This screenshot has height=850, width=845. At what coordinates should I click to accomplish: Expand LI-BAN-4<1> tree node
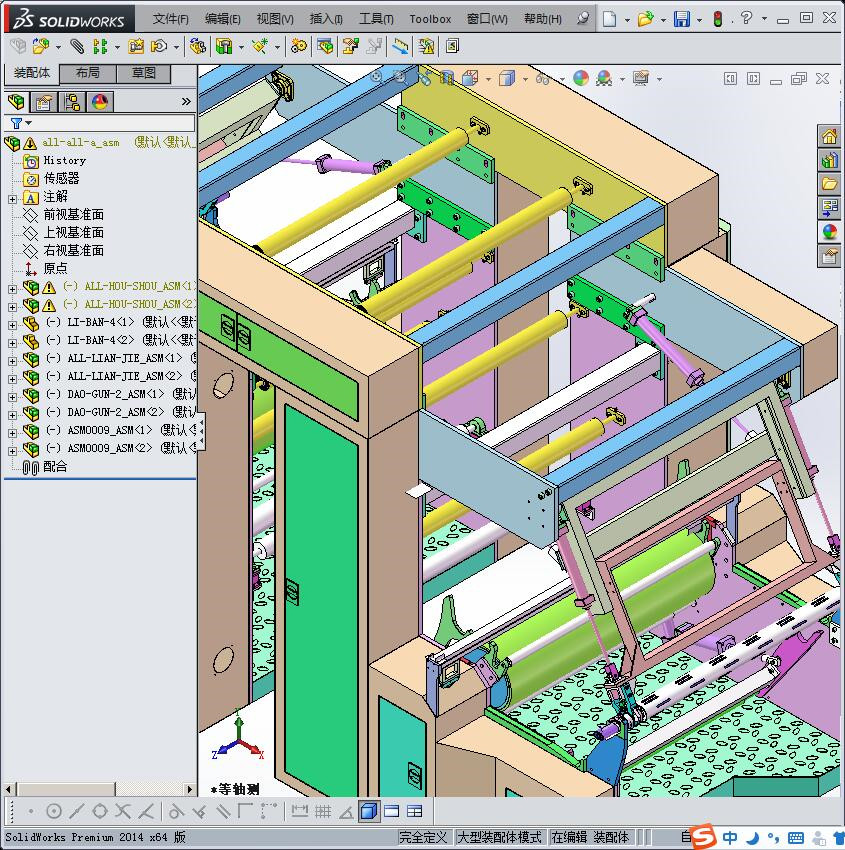pos(12,325)
